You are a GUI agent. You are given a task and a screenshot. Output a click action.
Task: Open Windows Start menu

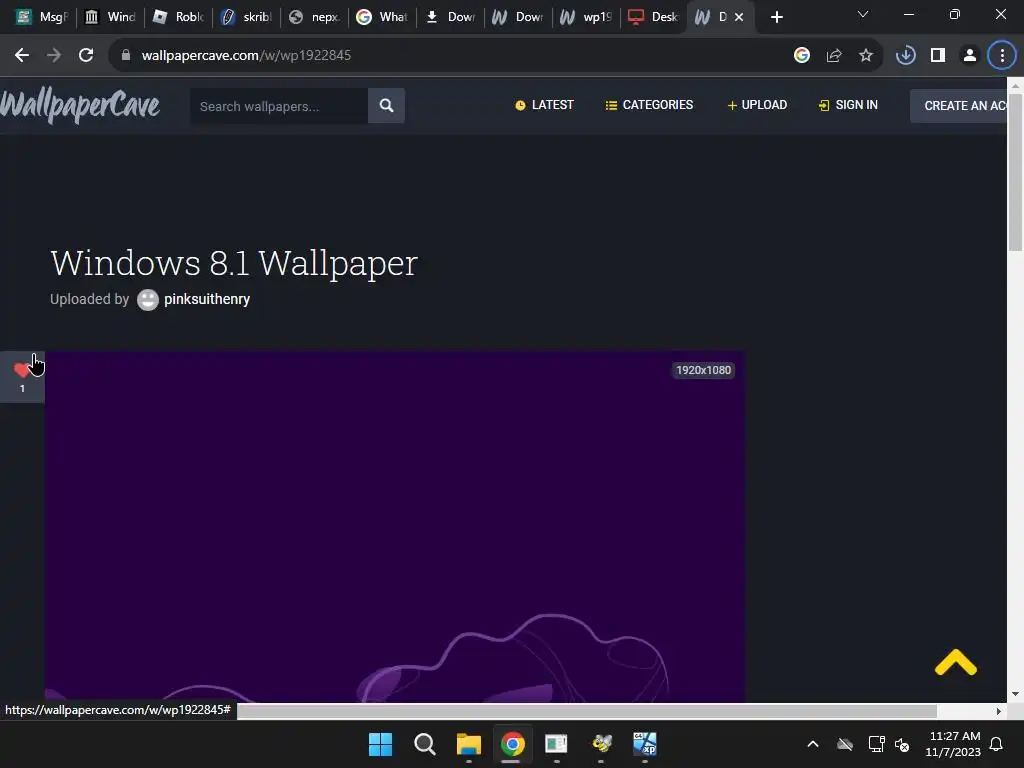click(380, 744)
